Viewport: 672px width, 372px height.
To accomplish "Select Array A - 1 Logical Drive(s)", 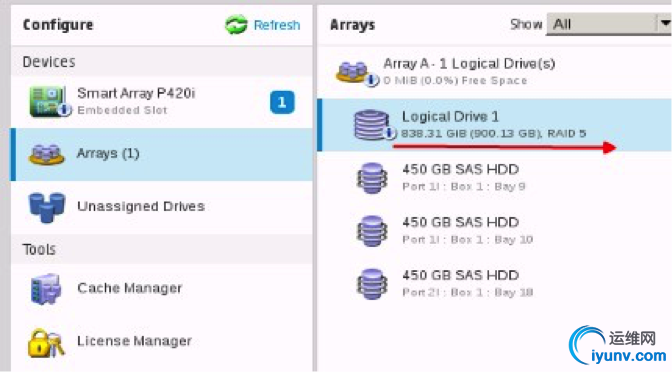I will [x=495, y=72].
